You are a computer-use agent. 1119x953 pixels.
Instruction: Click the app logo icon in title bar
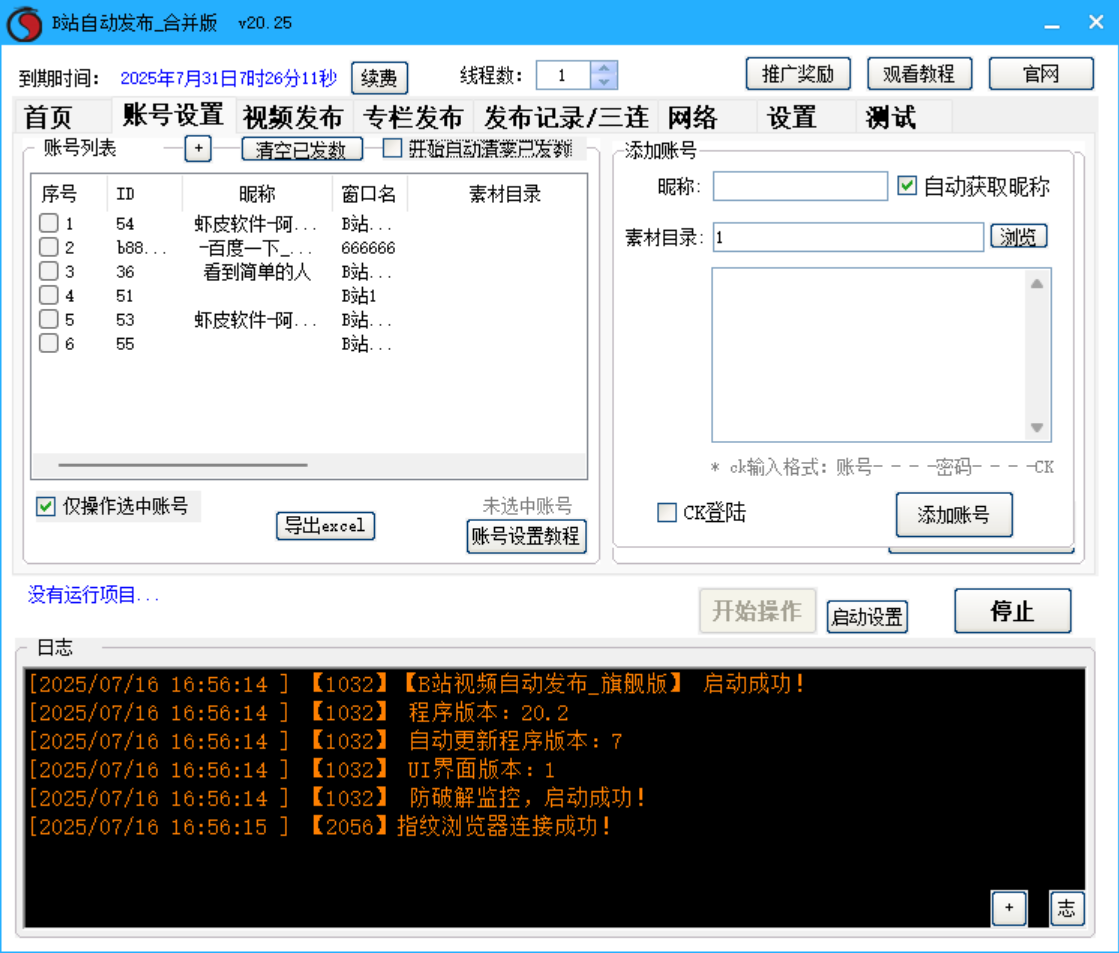point(24,24)
